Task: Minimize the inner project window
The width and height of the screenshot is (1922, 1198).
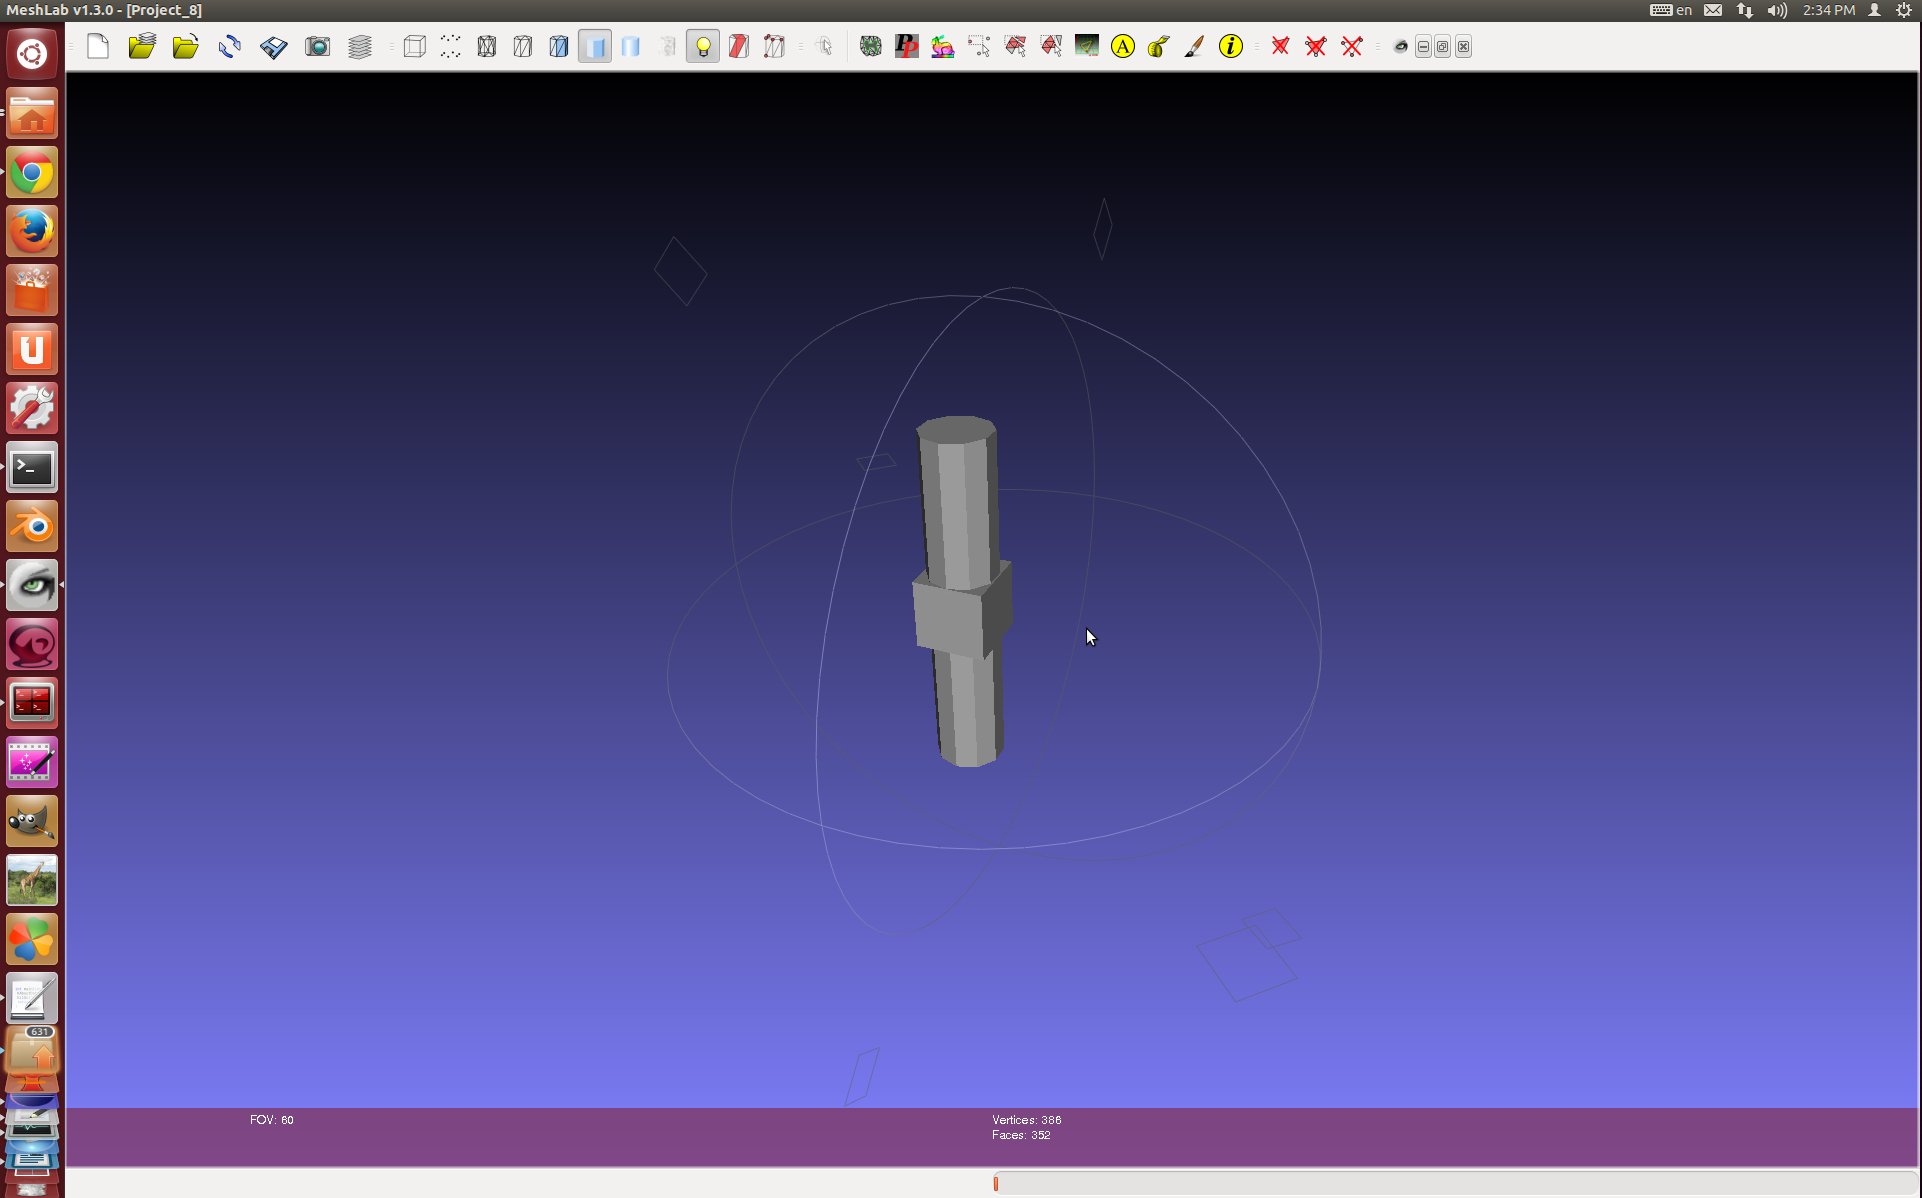Action: pyautogui.click(x=1423, y=46)
